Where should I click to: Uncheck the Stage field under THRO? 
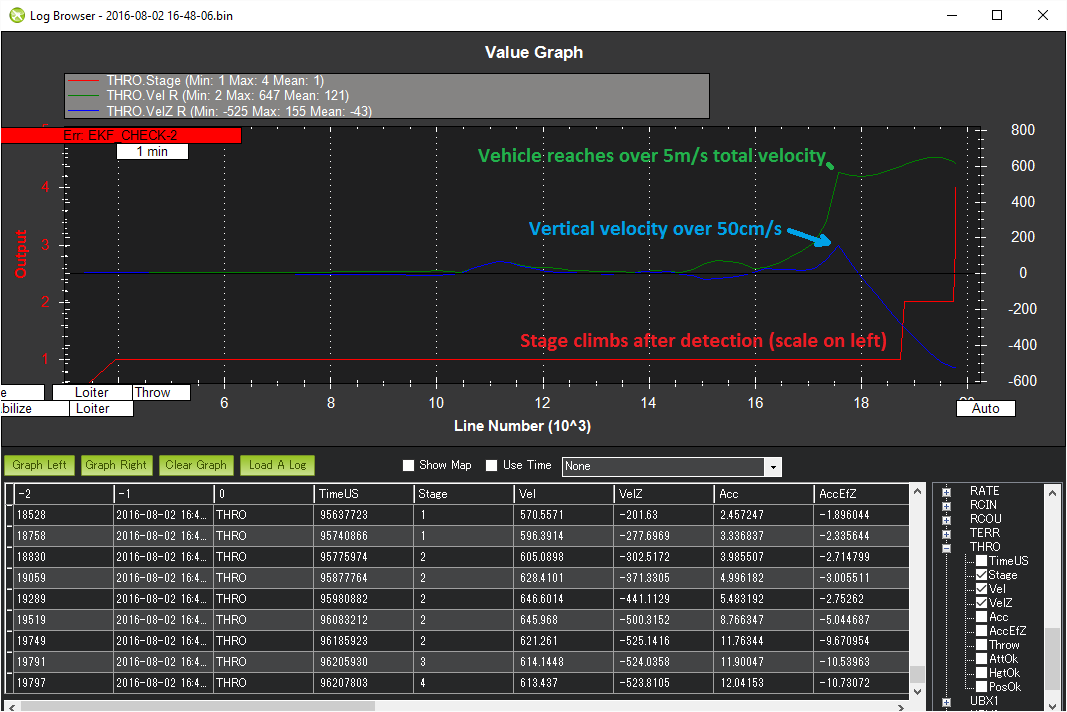(981, 575)
